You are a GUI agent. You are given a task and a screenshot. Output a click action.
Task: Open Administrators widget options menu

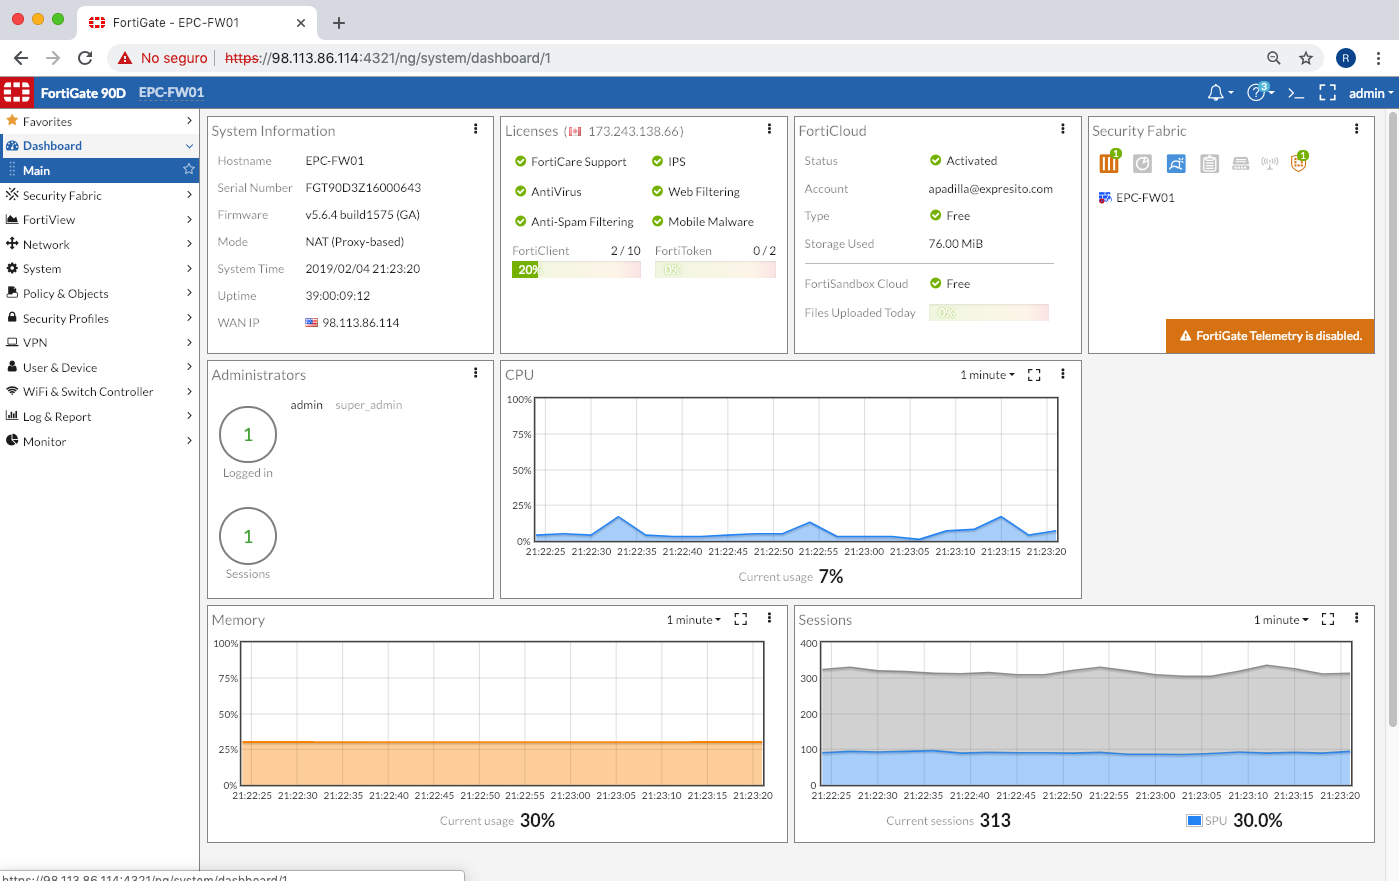475,373
